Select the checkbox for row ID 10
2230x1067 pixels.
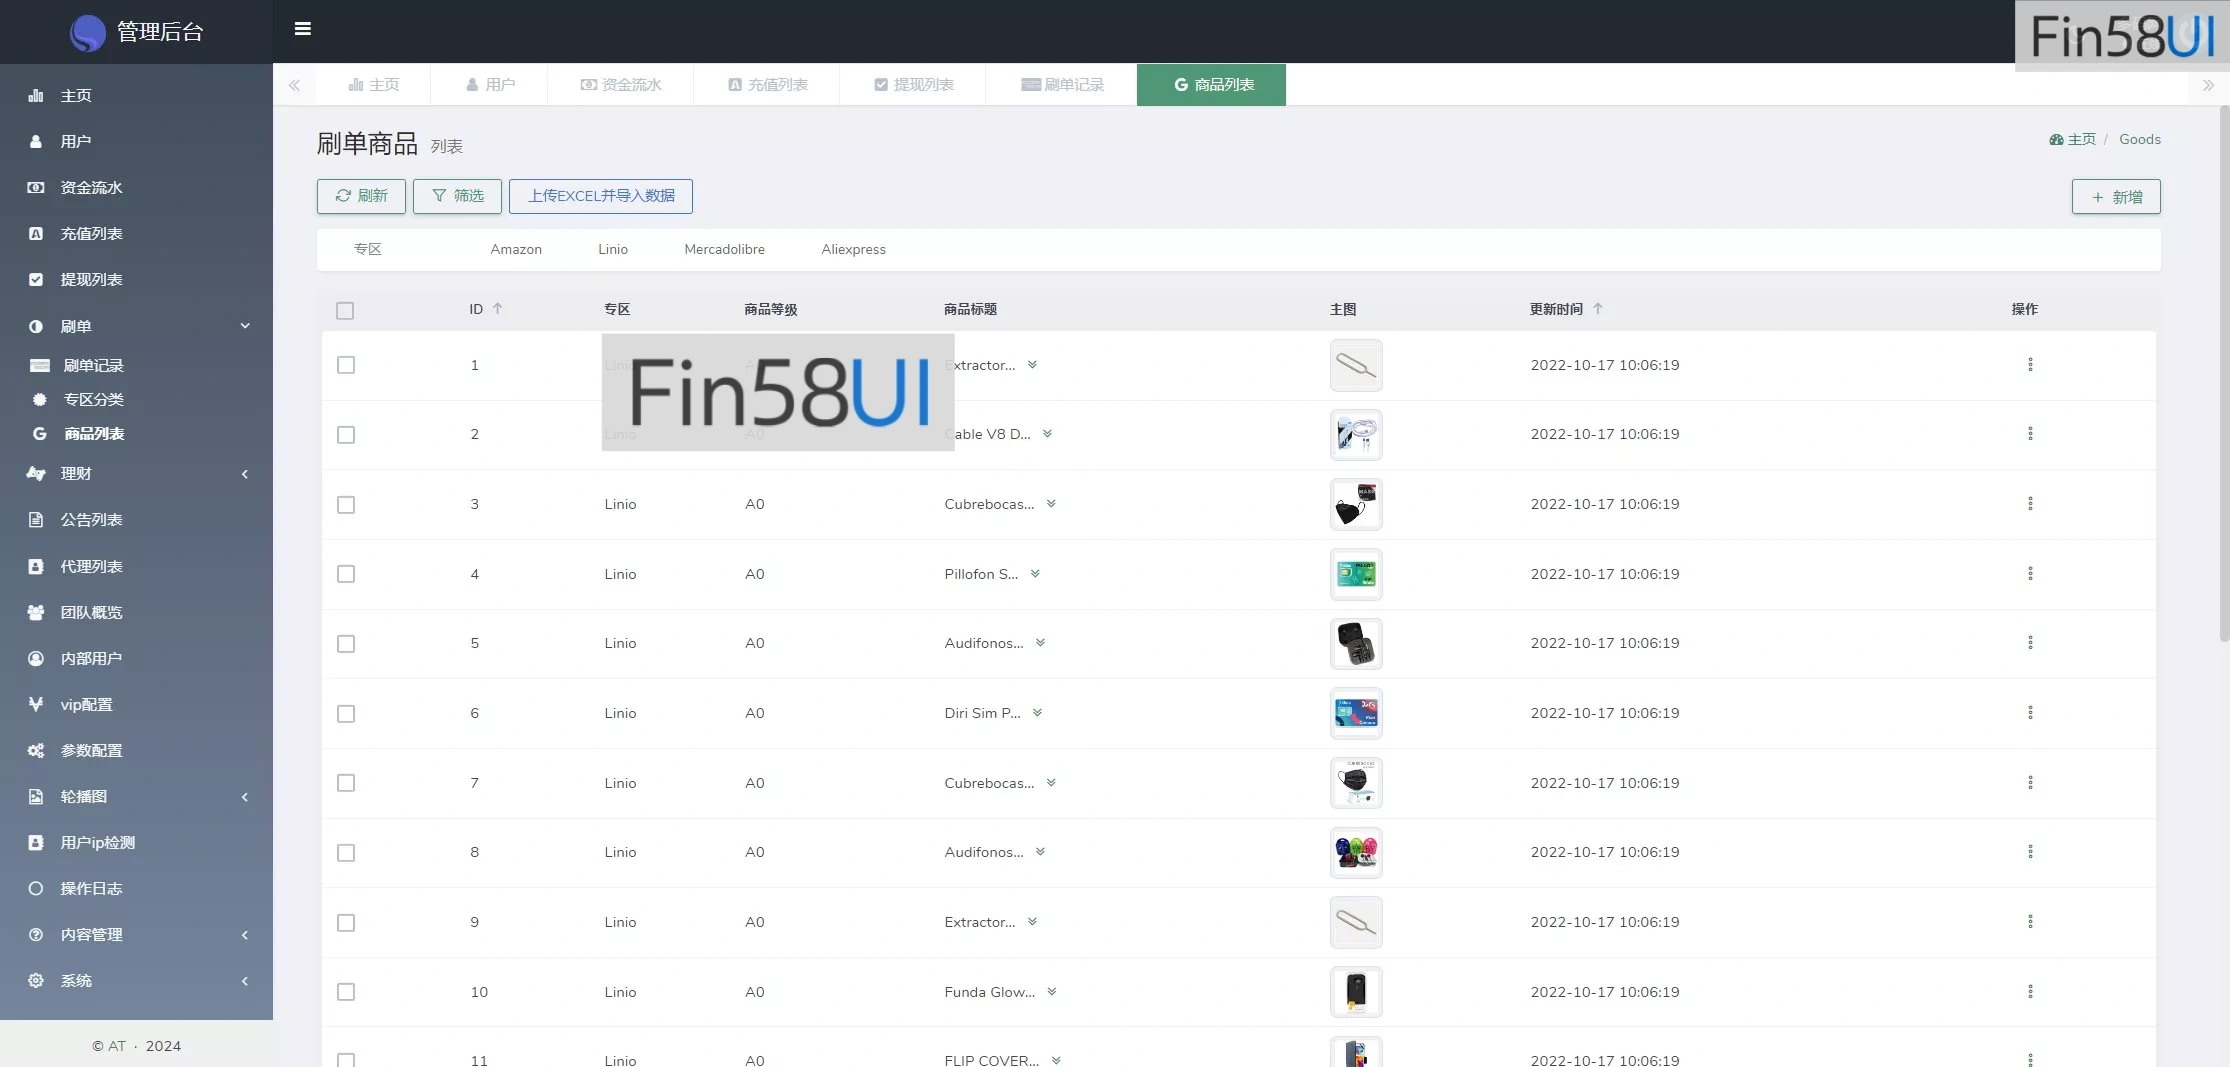(x=346, y=992)
